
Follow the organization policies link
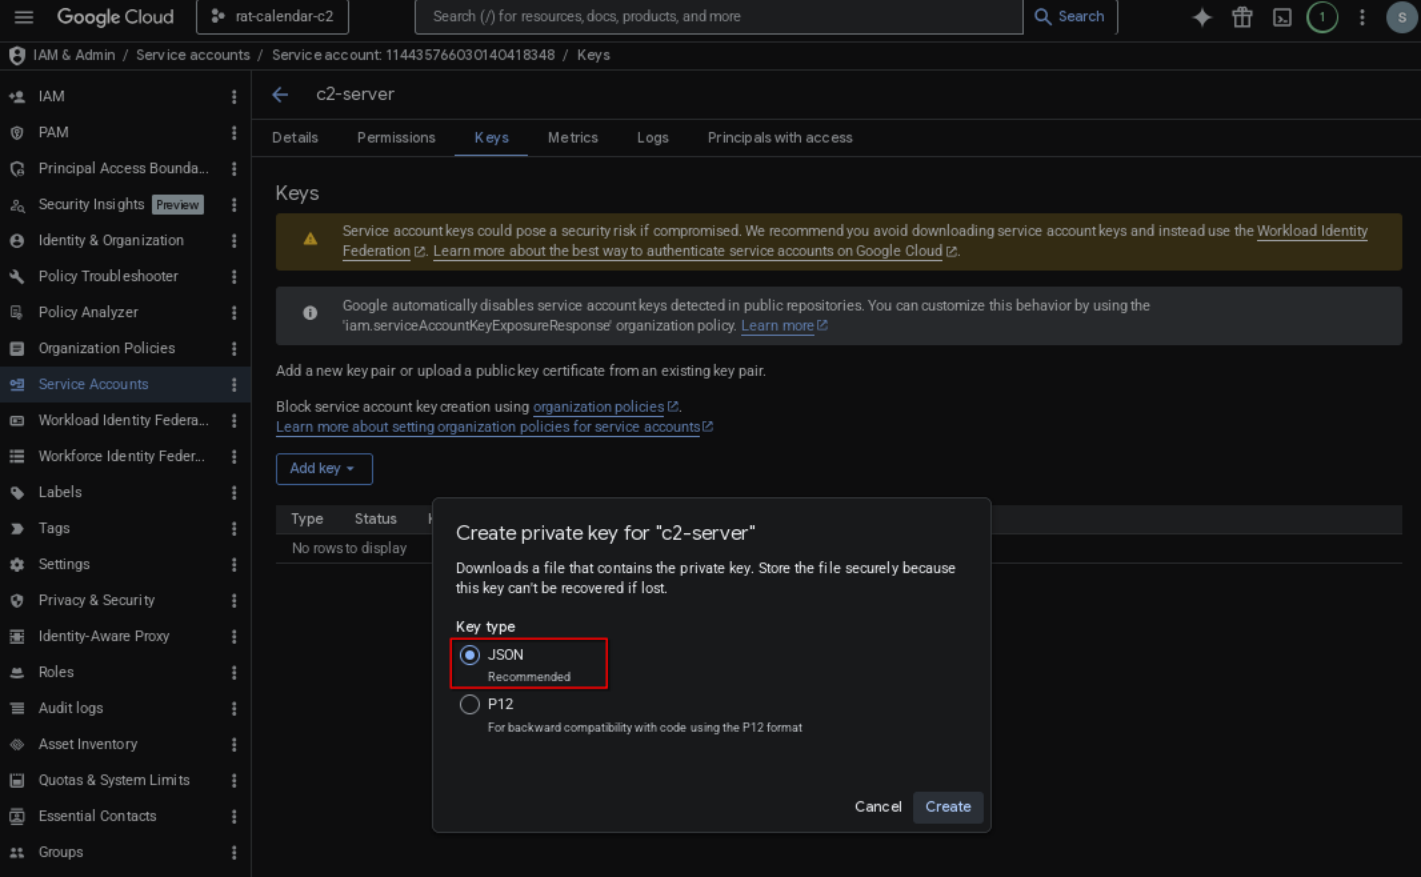(598, 407)
